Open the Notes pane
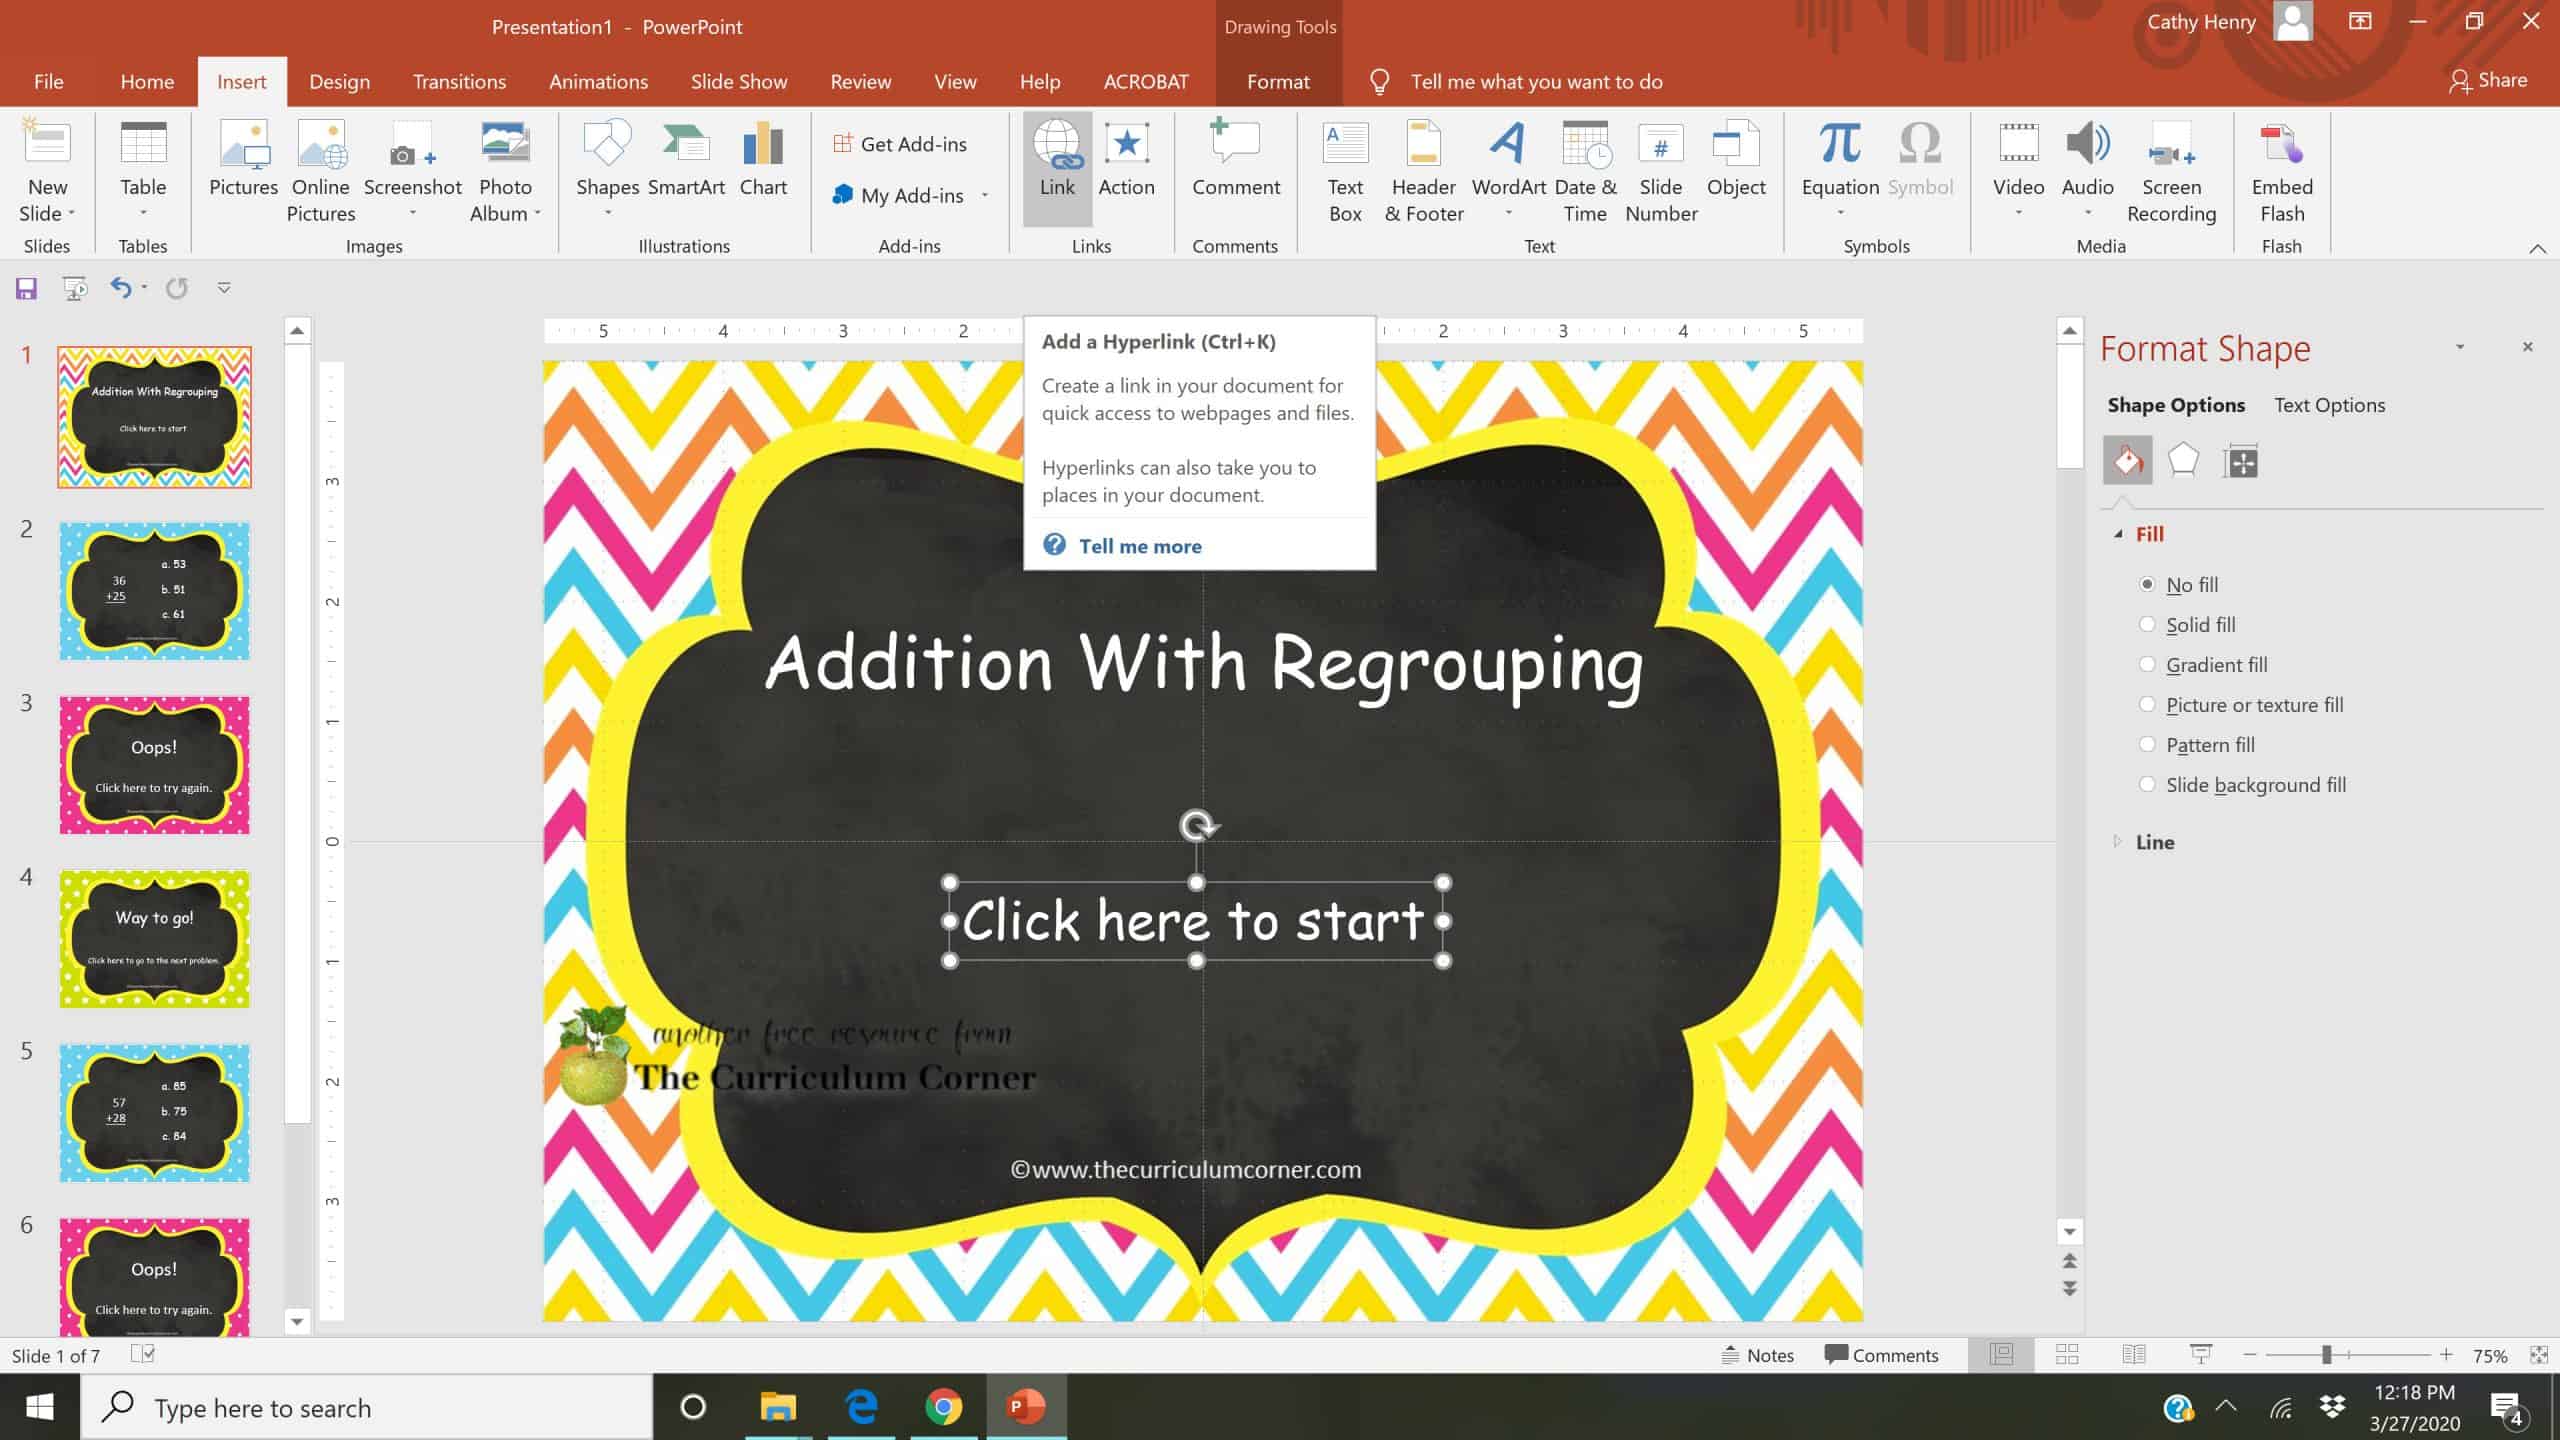The height and width of the screenshot is (1440, 2560). point(1761,1354)
